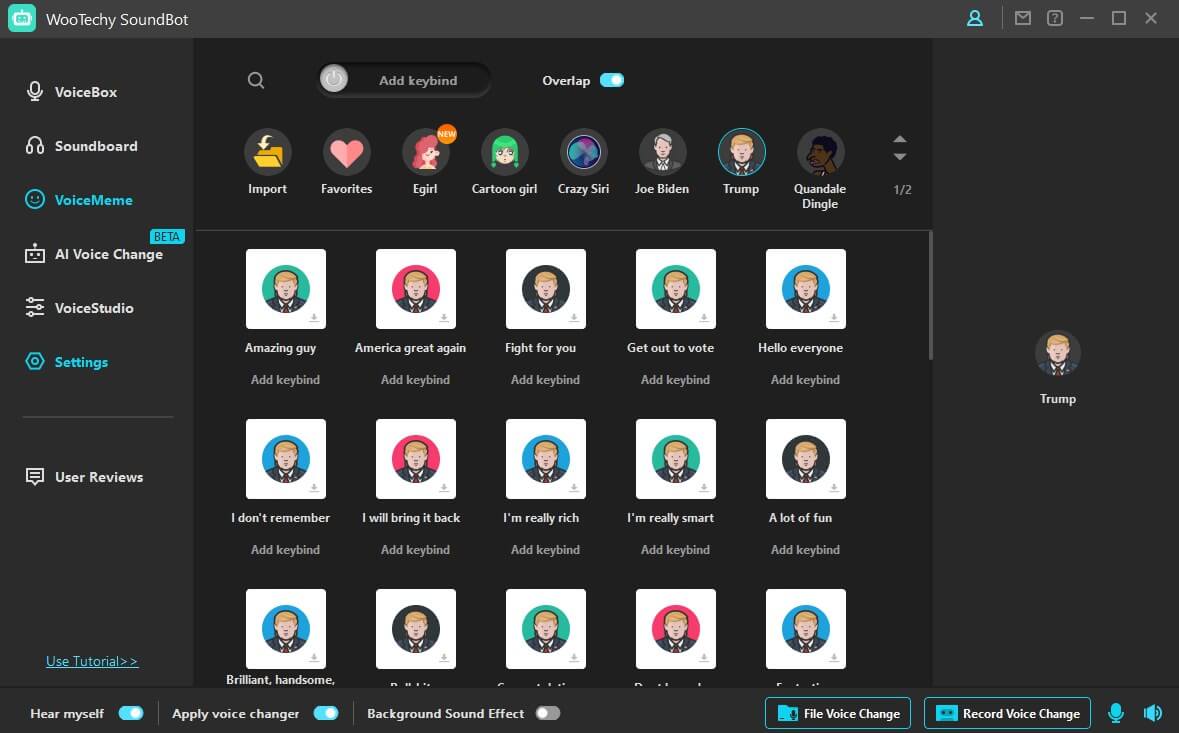This screenshot has height=733, width=1179.
Task: Click the search magnifier icon
Action: (256, 81)
